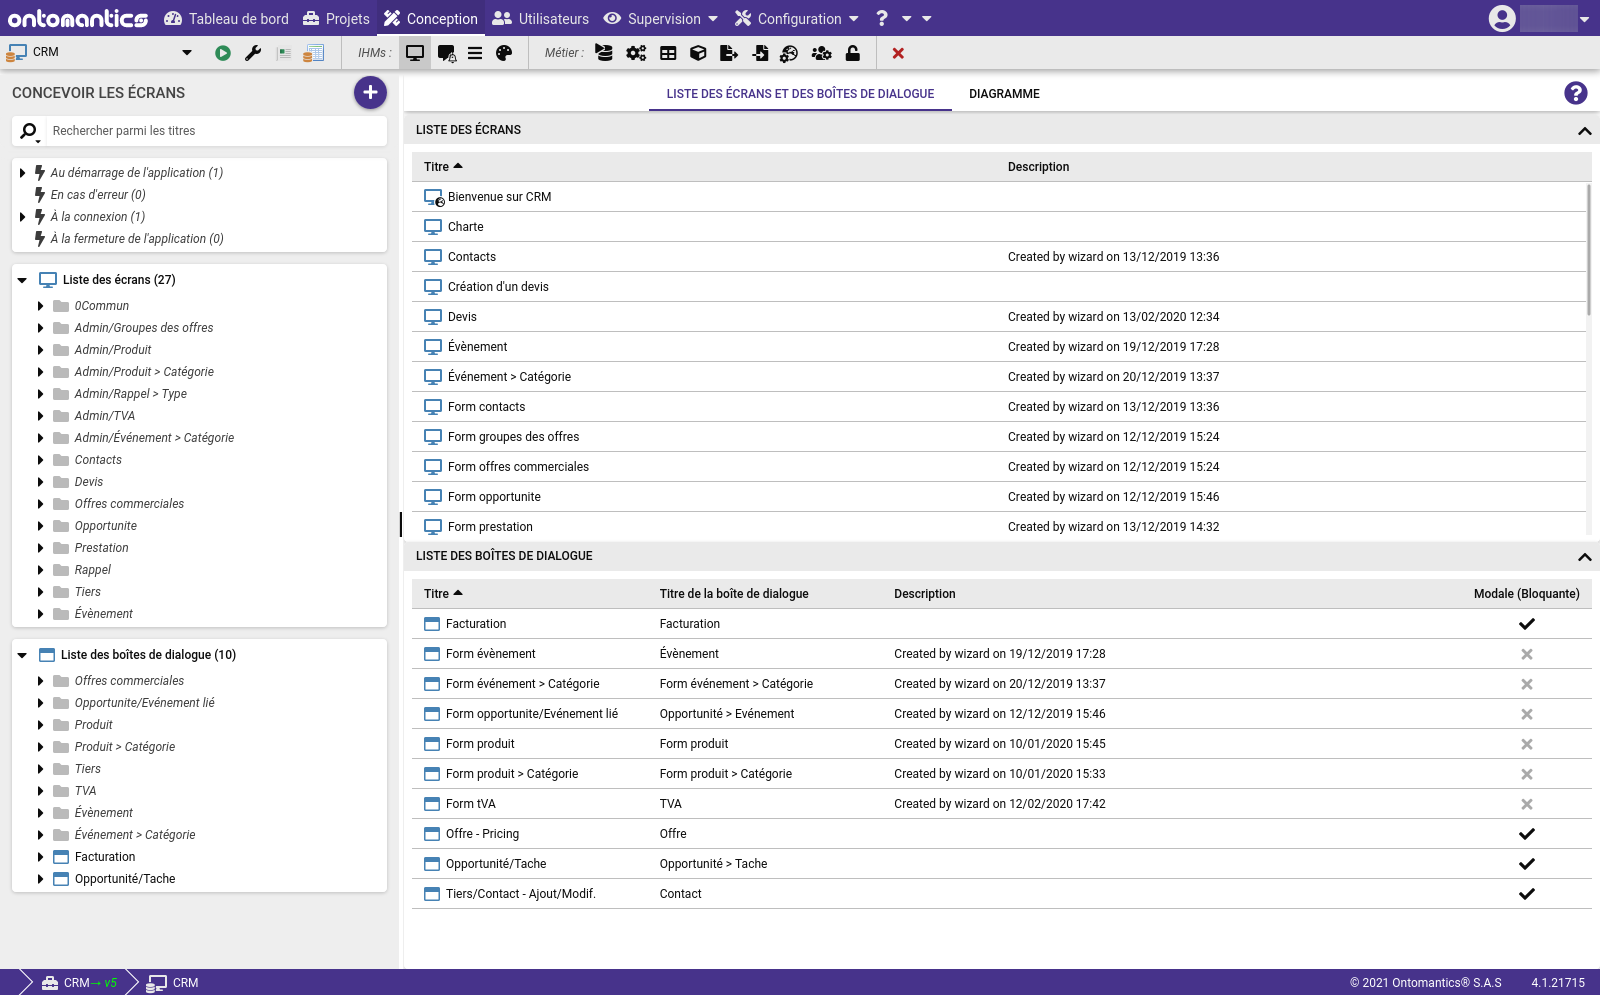
Task: Select the Facturation dialog tree item
Action: 105,857
